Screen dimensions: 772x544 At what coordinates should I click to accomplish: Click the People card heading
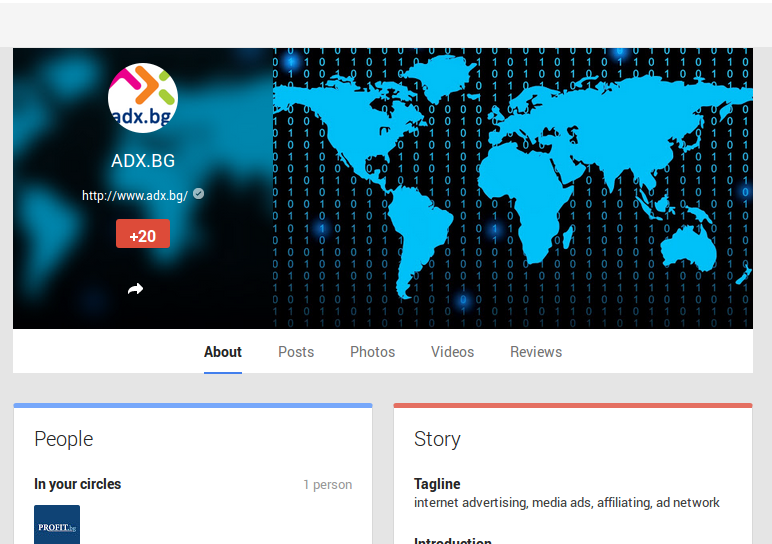pyautogui.click(x=64, y=439)
